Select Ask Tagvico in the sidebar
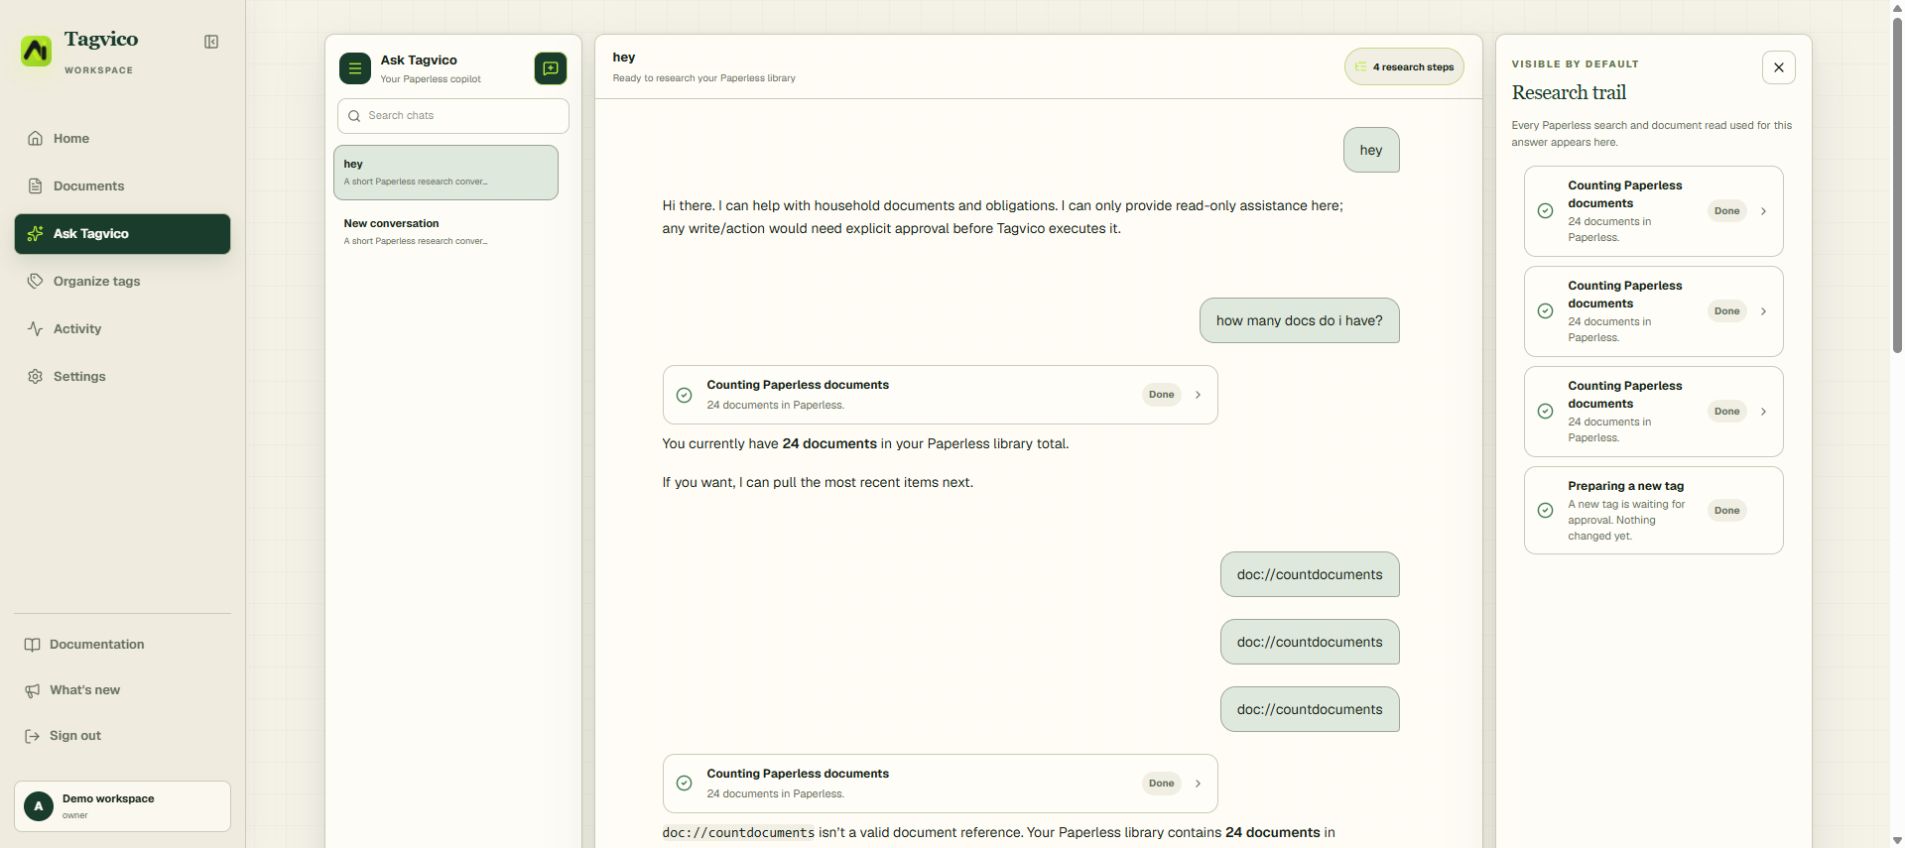This screenshot has width=1905, height=848. click(122, 234)
